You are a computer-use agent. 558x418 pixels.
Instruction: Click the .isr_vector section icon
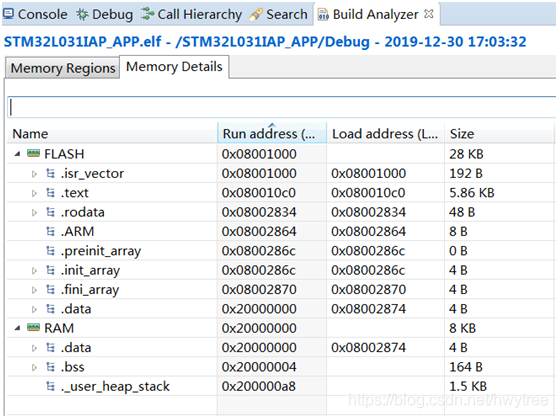[x=51, y=173]
